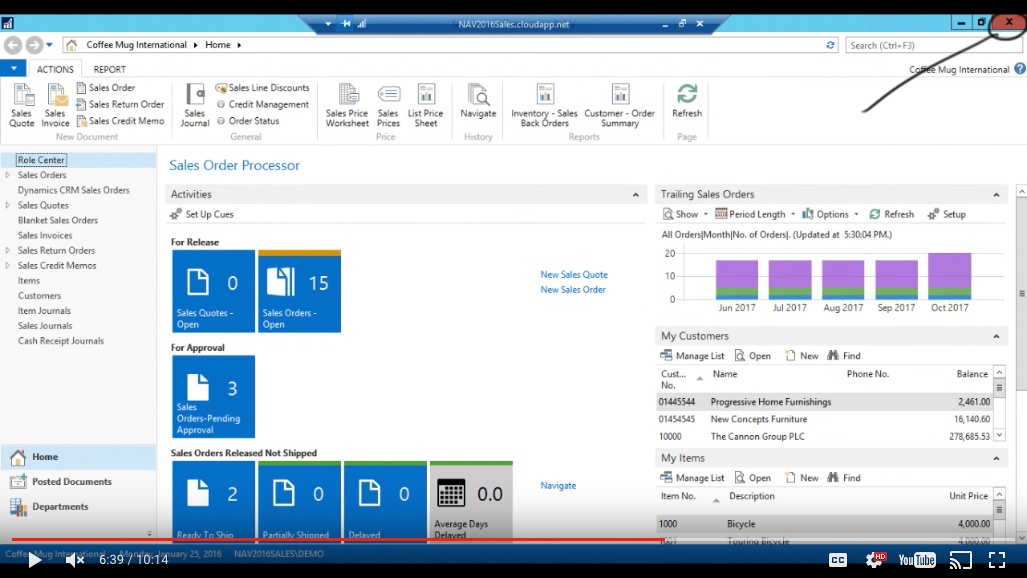Screen dimensions: 1027x578
Task: Create a new Sales Invoice from ribbon
Action: tap(55, 105)
